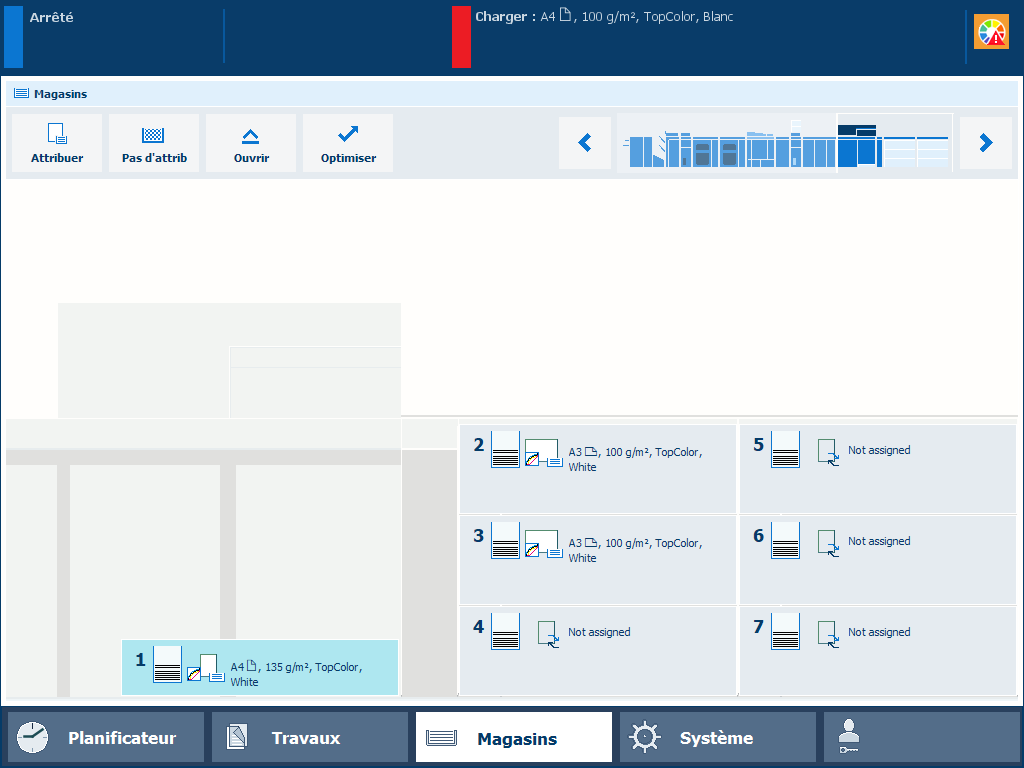Click the user key login icon
Viewport: 1024px width, 768px height.
(x=848, y=738)
